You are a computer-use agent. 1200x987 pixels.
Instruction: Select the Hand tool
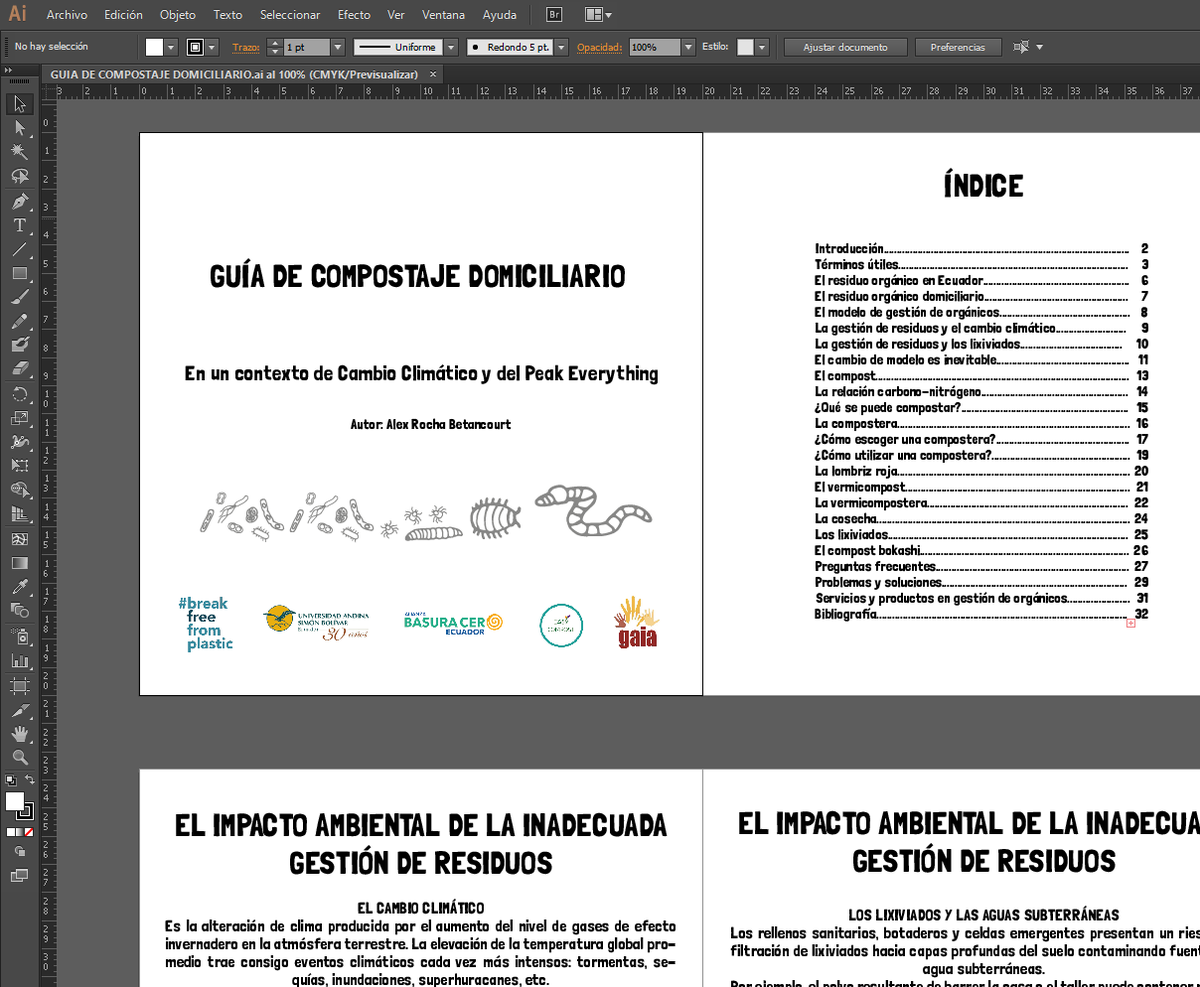(19, 735)
